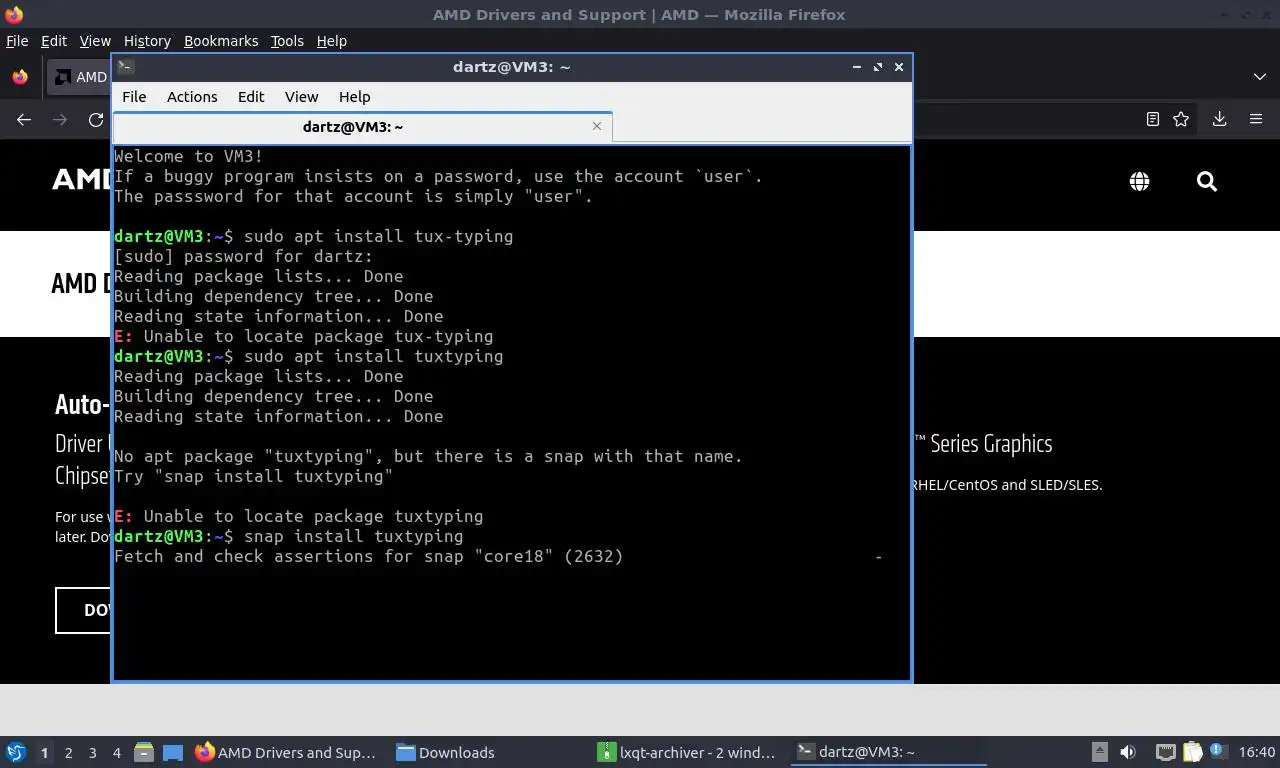
Task: Open the network tray icon
Action: (x=1165, y=752)
